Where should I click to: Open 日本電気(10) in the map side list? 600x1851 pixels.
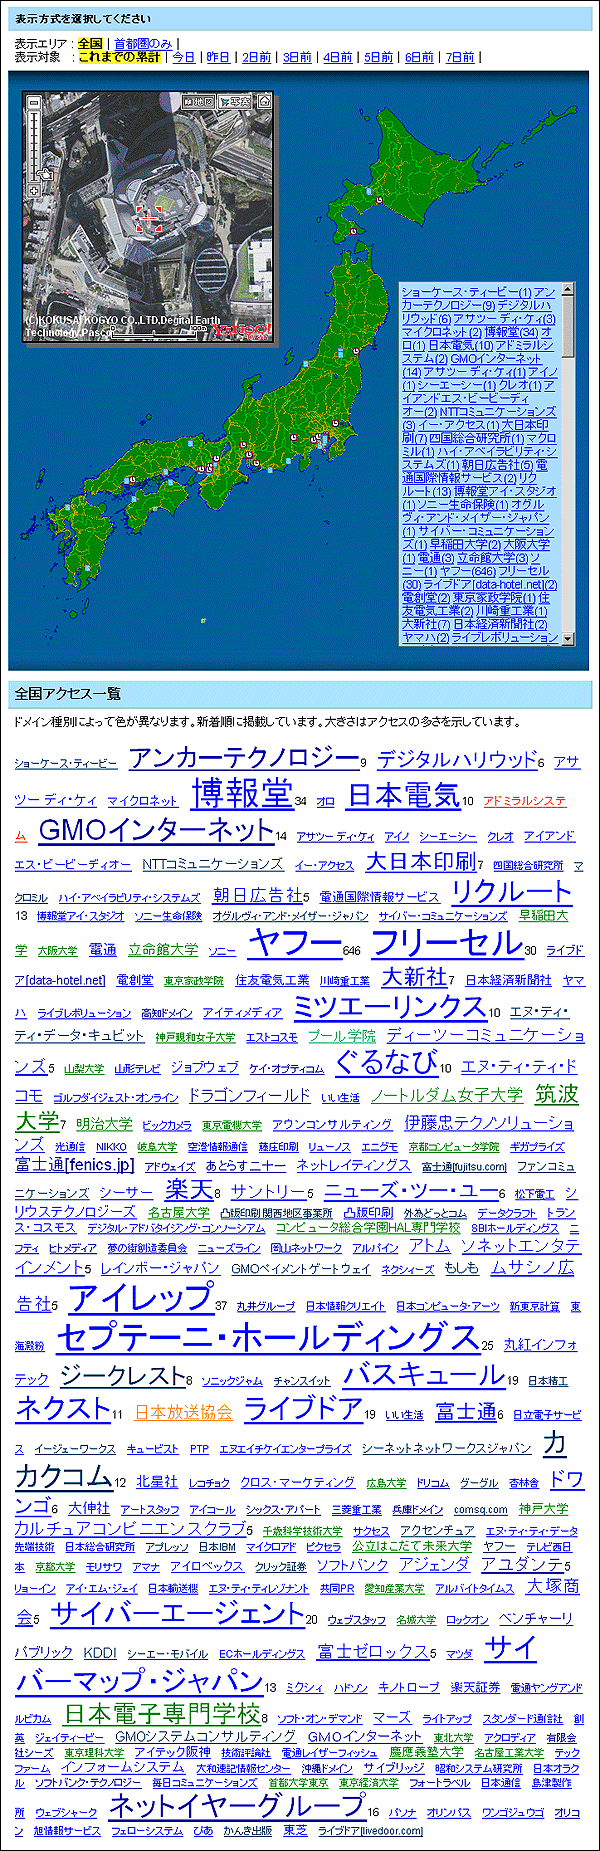(461, 345)
